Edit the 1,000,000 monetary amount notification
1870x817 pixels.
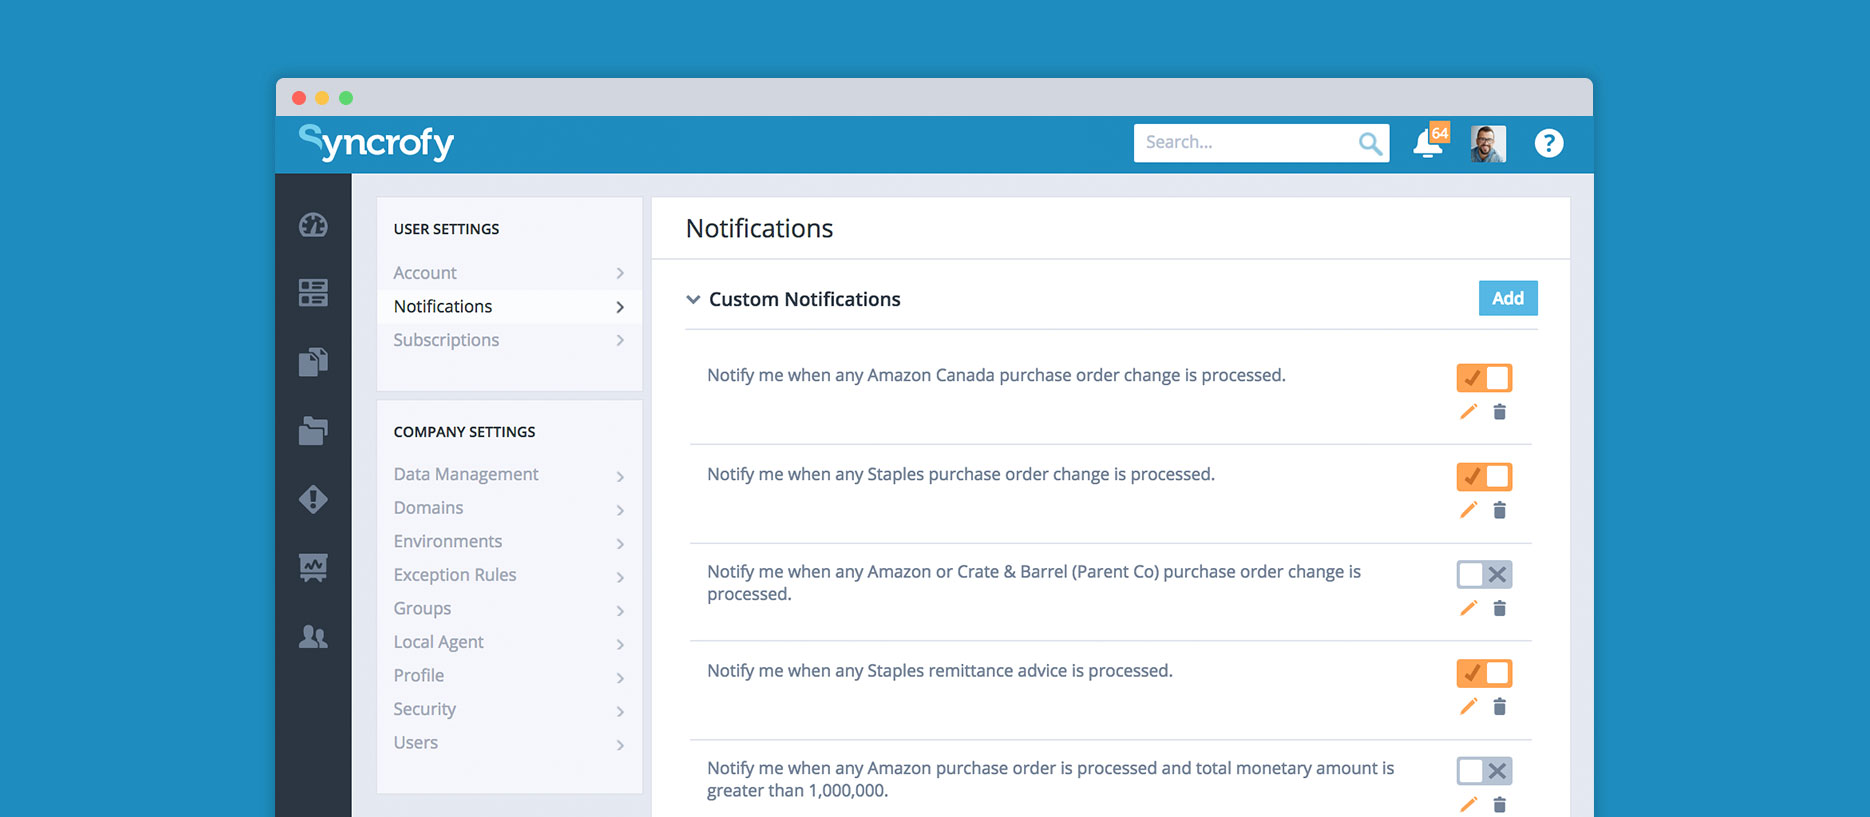1468,805
